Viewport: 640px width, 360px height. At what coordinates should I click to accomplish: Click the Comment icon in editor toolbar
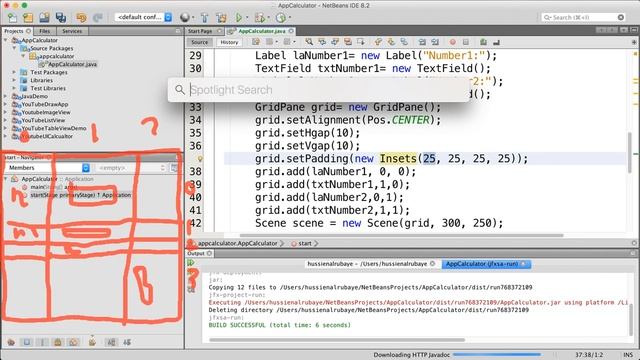click(x=483, y=42)
